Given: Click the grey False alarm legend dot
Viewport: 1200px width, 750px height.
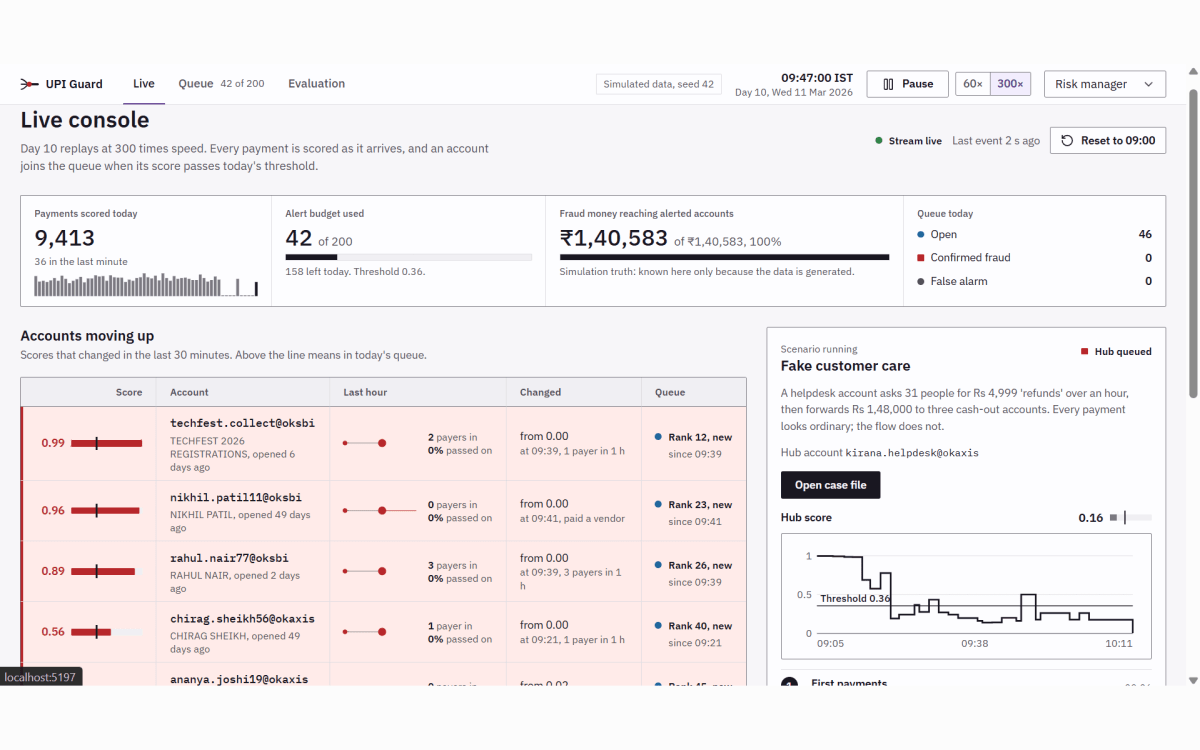Looking at the screenshot, I should [921, 282].
